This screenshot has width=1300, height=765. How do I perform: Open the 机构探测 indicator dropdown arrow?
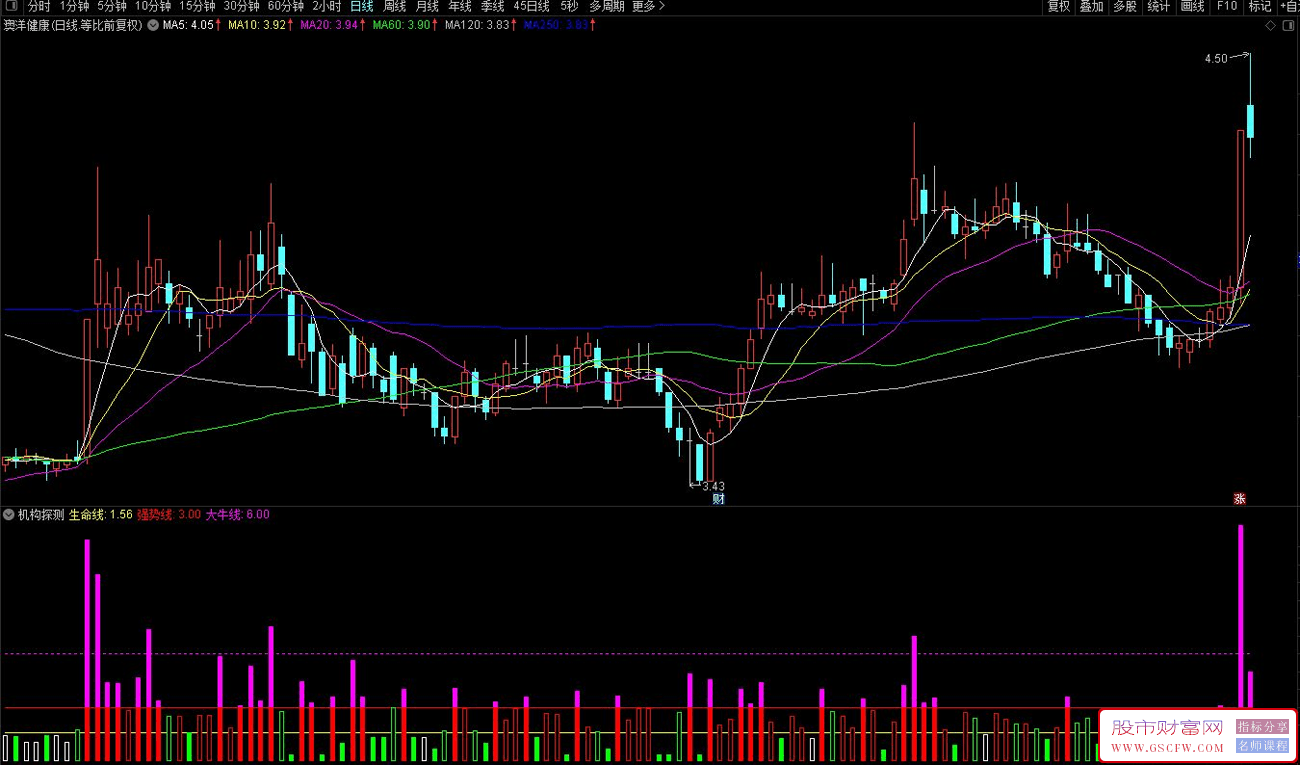tap(9, 515)
